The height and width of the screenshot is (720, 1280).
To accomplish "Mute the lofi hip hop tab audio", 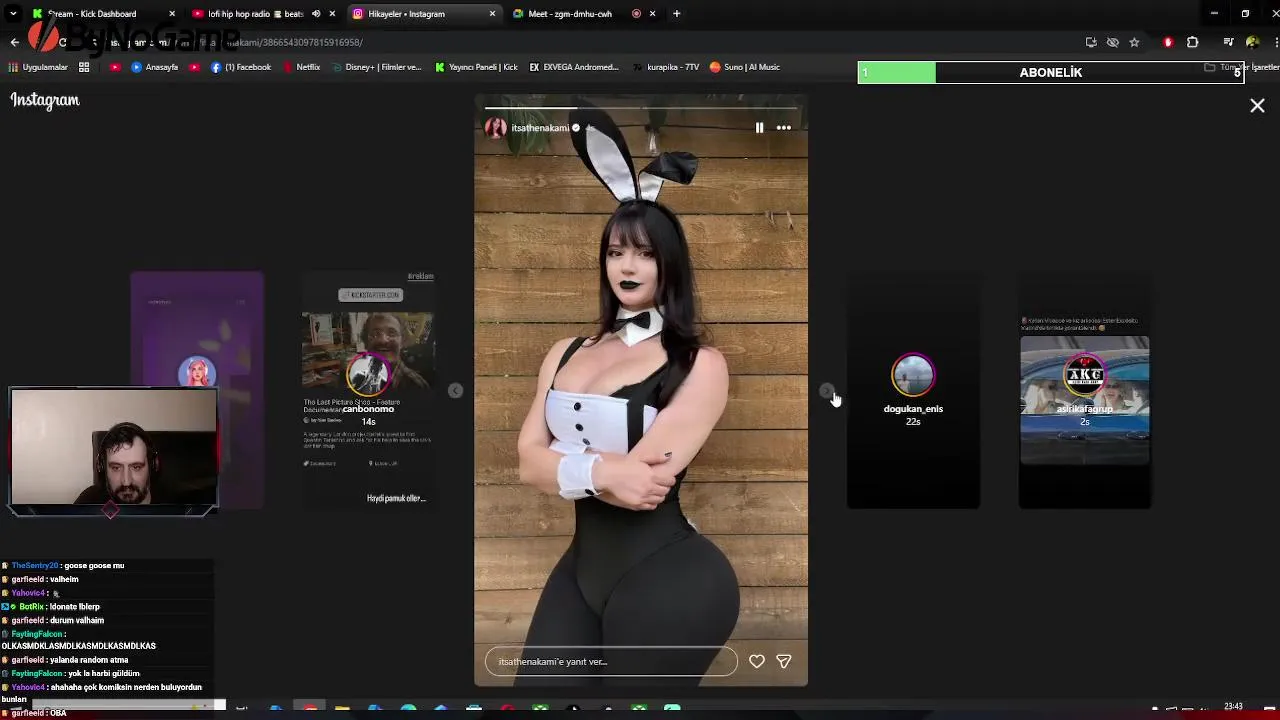I will click(316, 14).
